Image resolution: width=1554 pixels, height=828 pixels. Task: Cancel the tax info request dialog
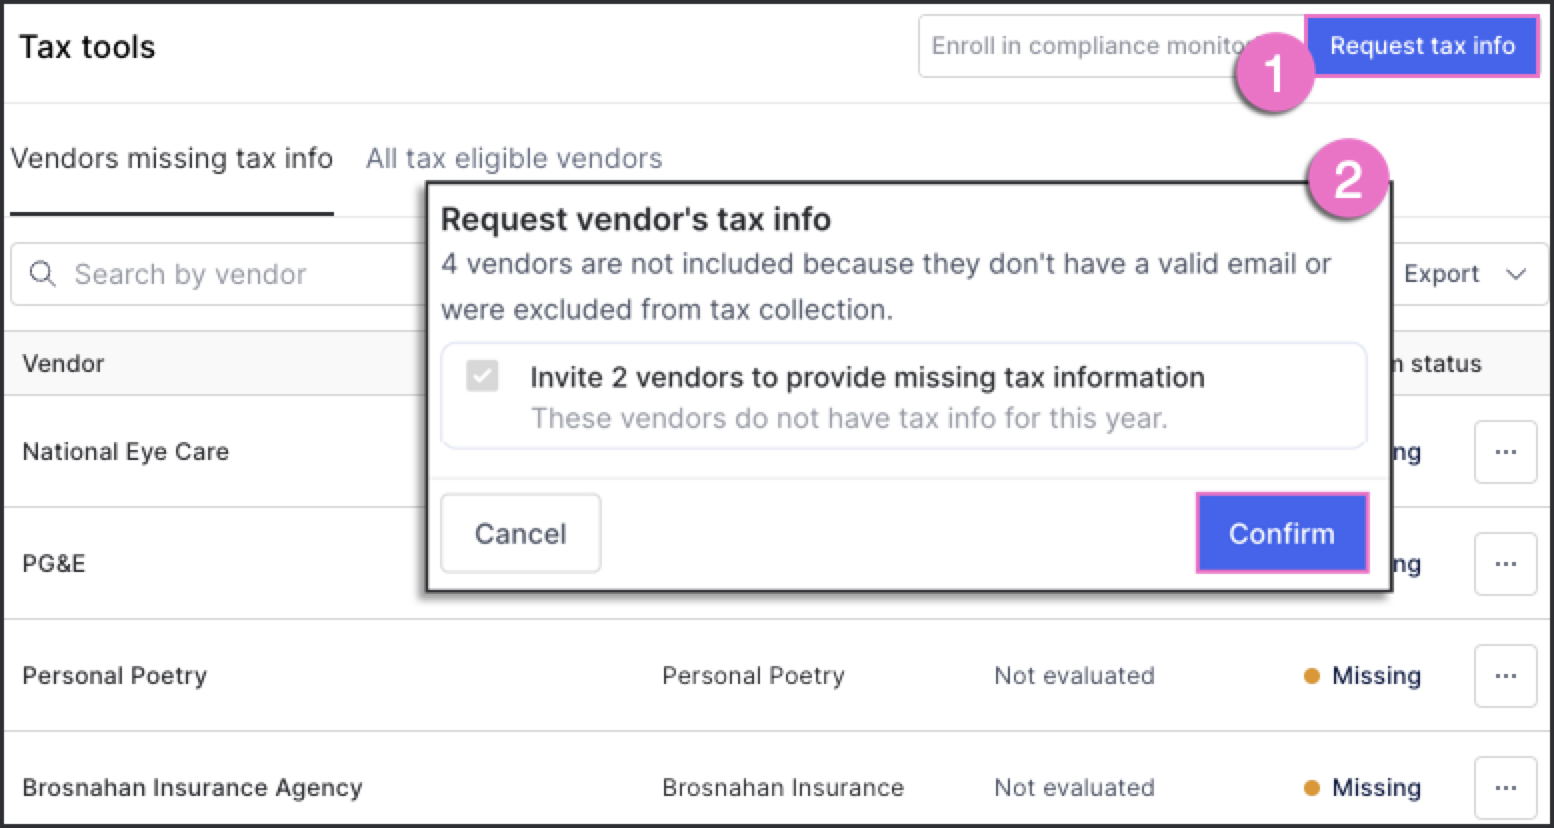pos(521,533)
